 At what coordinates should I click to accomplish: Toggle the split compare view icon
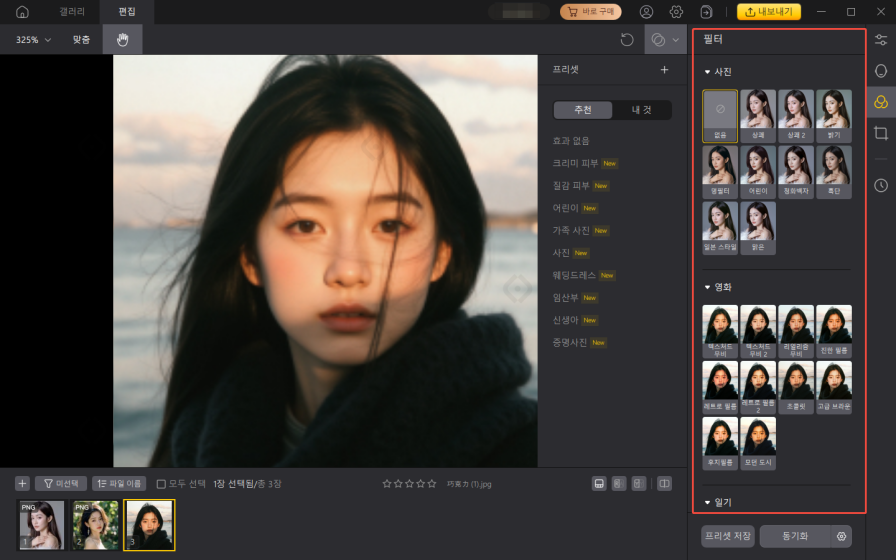pyautogui.click(x=664, y=484)
